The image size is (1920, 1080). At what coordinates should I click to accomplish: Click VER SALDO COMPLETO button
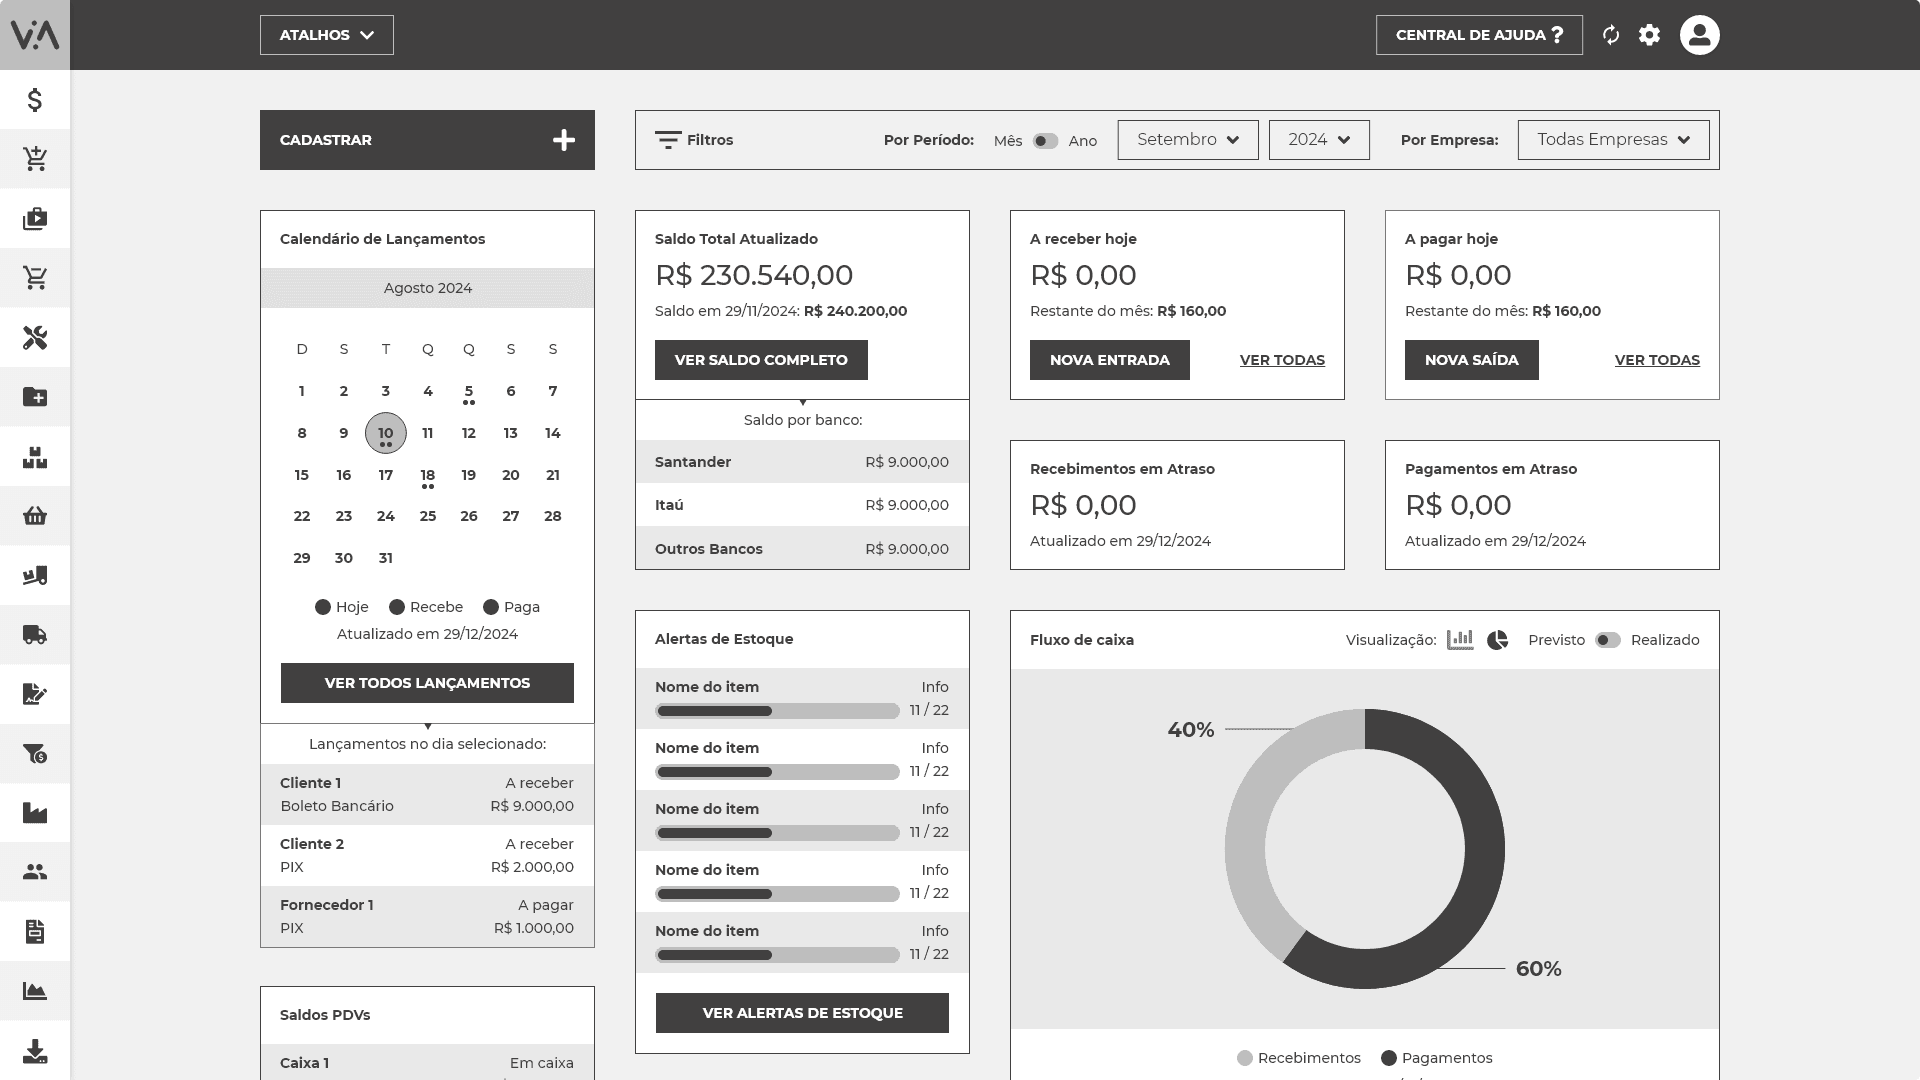coord(760,360)
